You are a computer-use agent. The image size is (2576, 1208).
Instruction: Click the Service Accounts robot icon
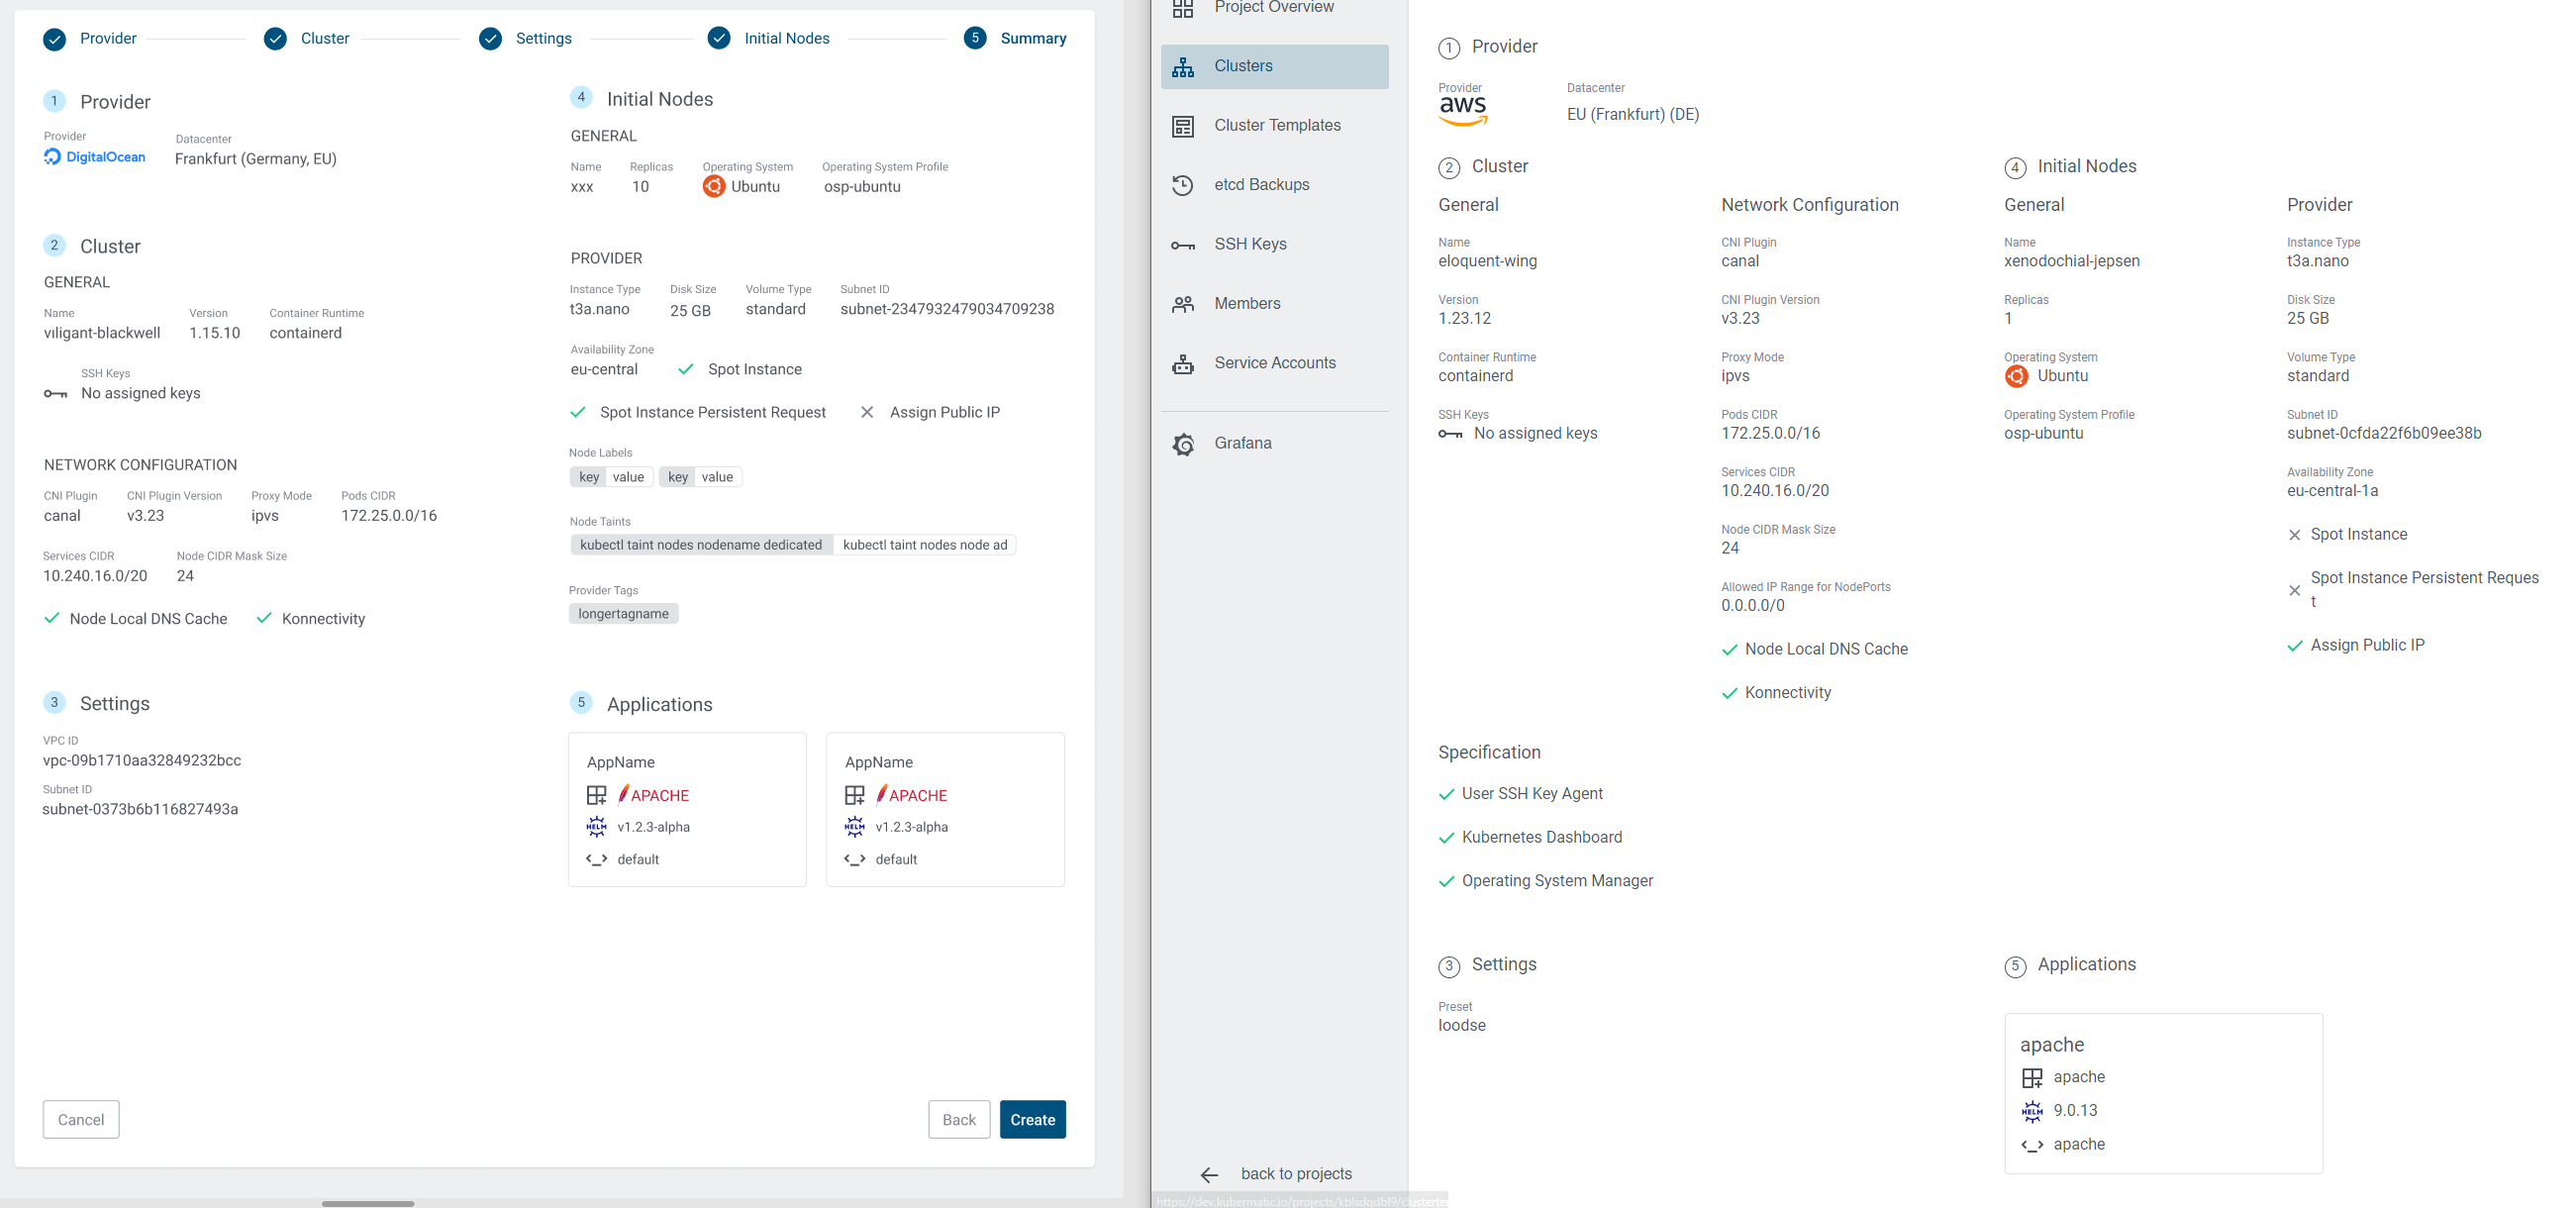tap(1183, 363)
